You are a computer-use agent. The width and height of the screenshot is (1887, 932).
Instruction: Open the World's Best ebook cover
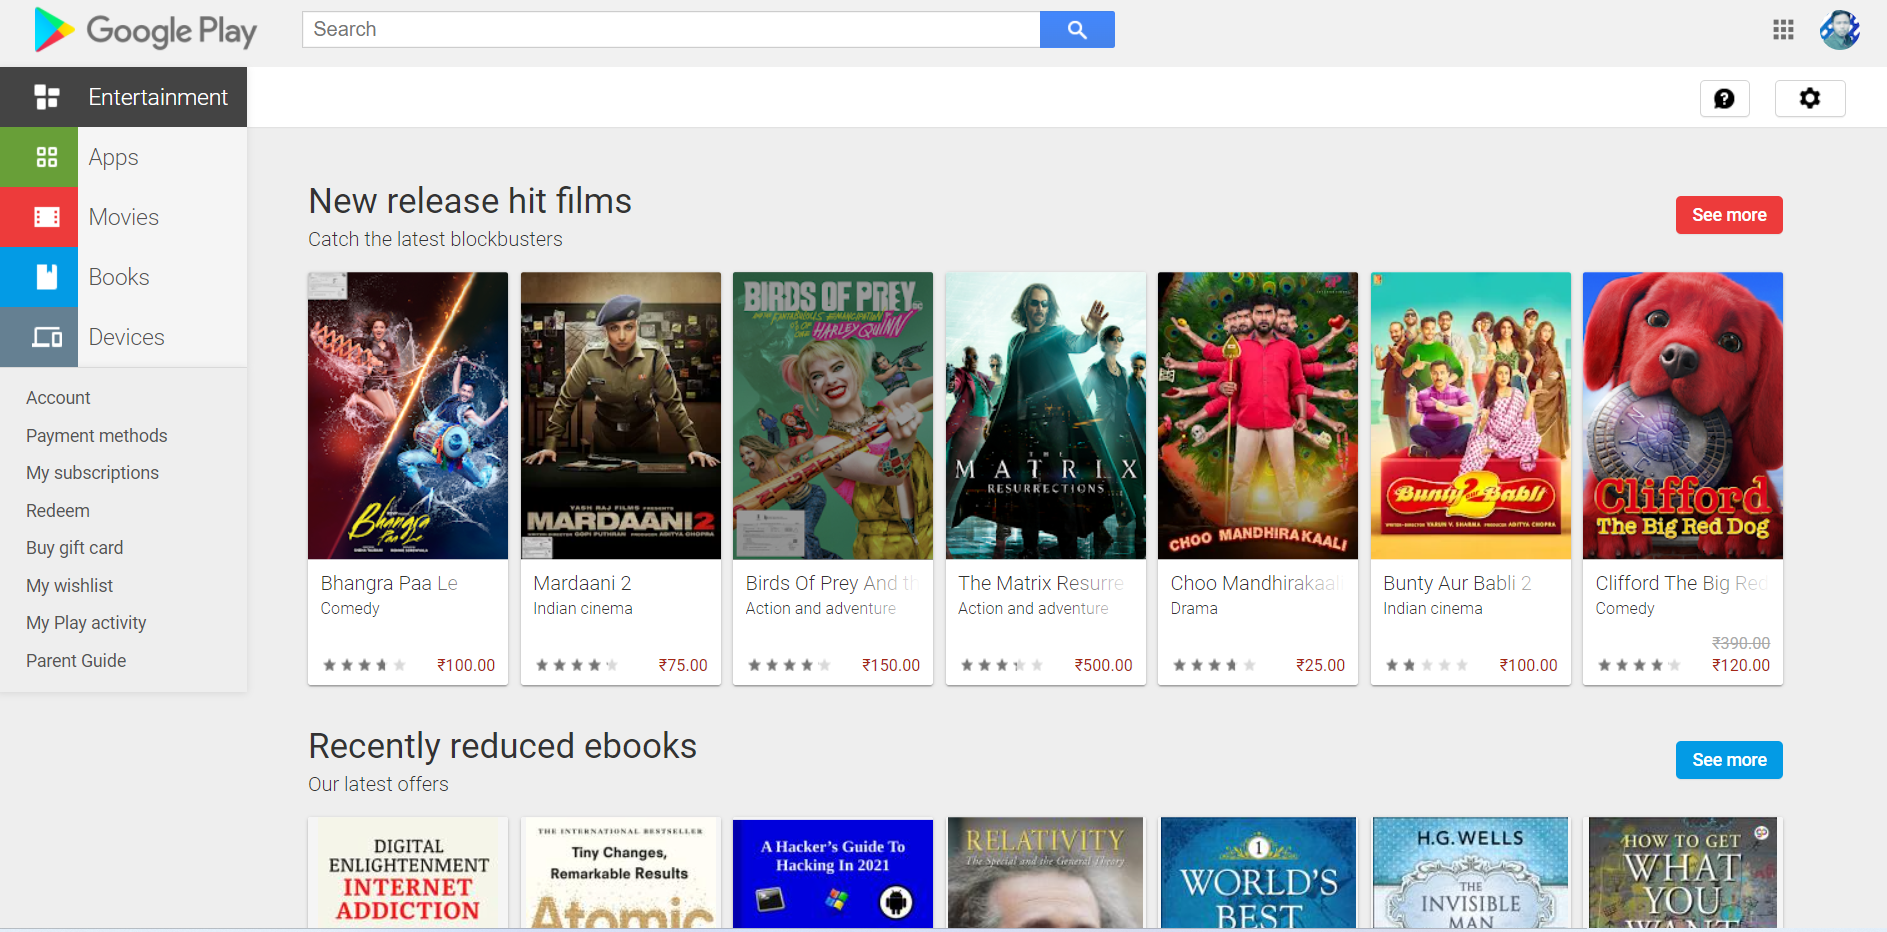tap(1258, 873)
